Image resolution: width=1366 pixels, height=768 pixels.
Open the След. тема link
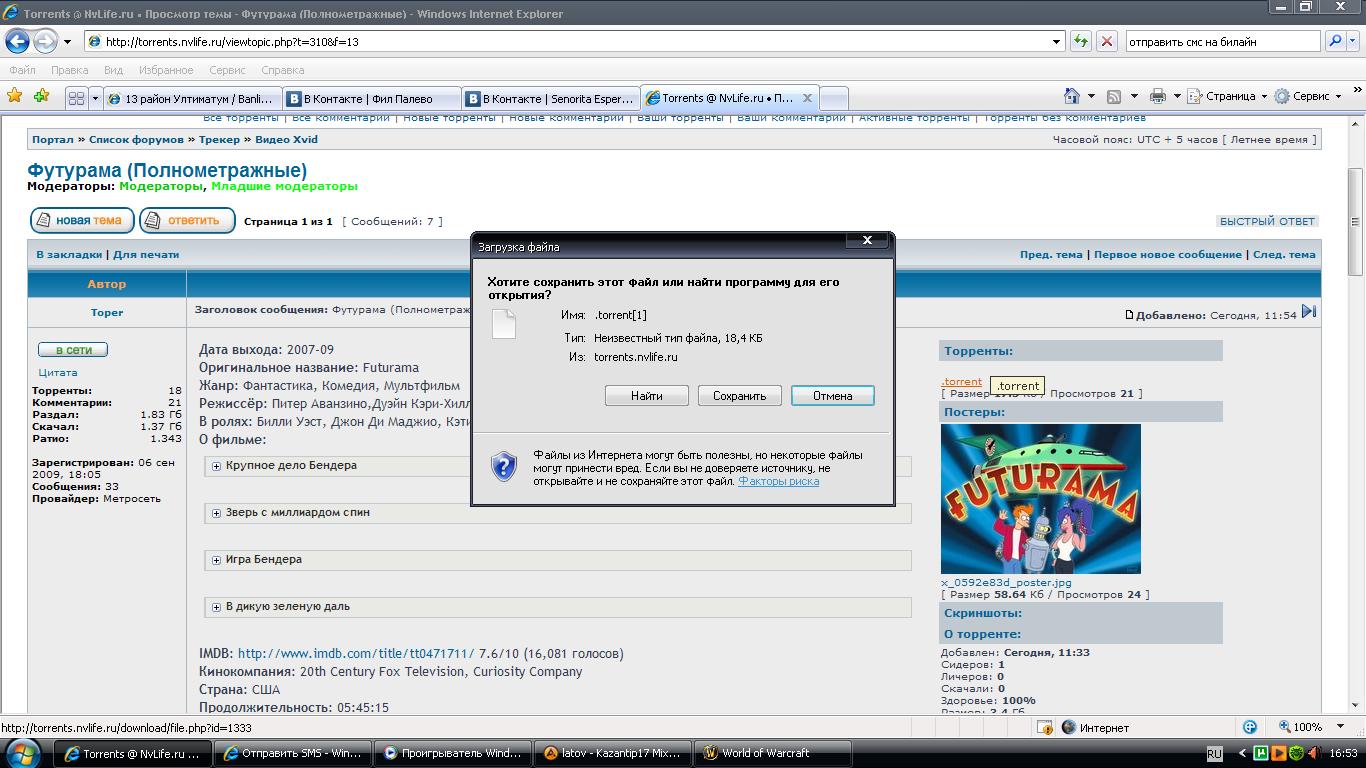click(1284, 254)
